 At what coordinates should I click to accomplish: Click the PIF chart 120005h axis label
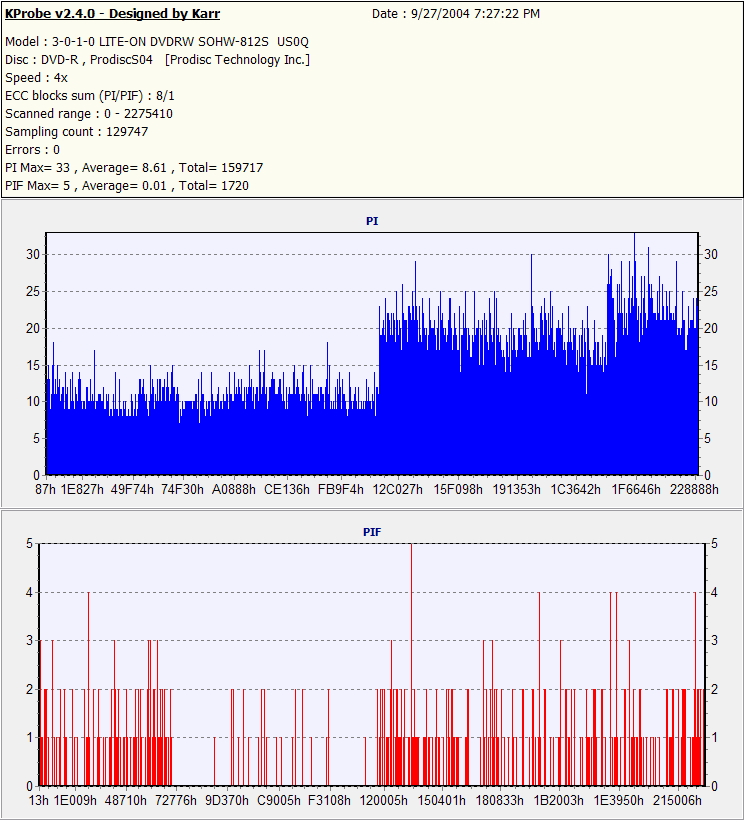(x=383, y=800)
